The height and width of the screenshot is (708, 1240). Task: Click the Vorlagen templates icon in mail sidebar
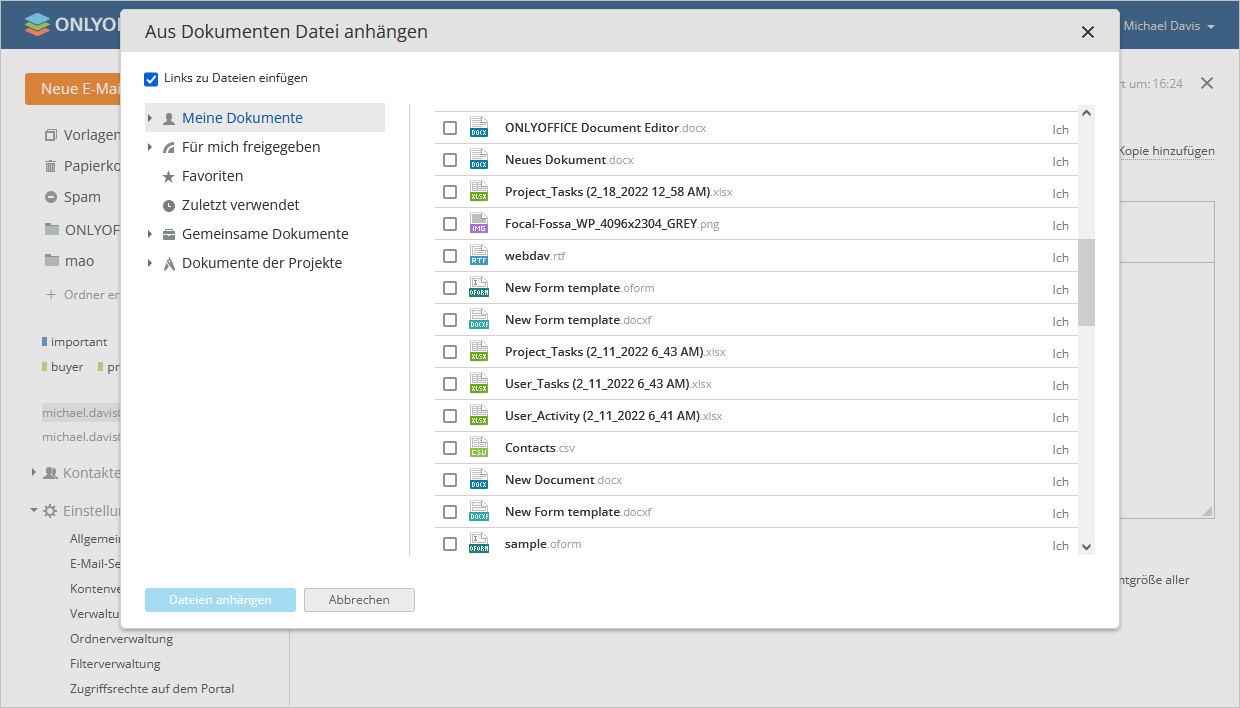(x=51, y=135)
